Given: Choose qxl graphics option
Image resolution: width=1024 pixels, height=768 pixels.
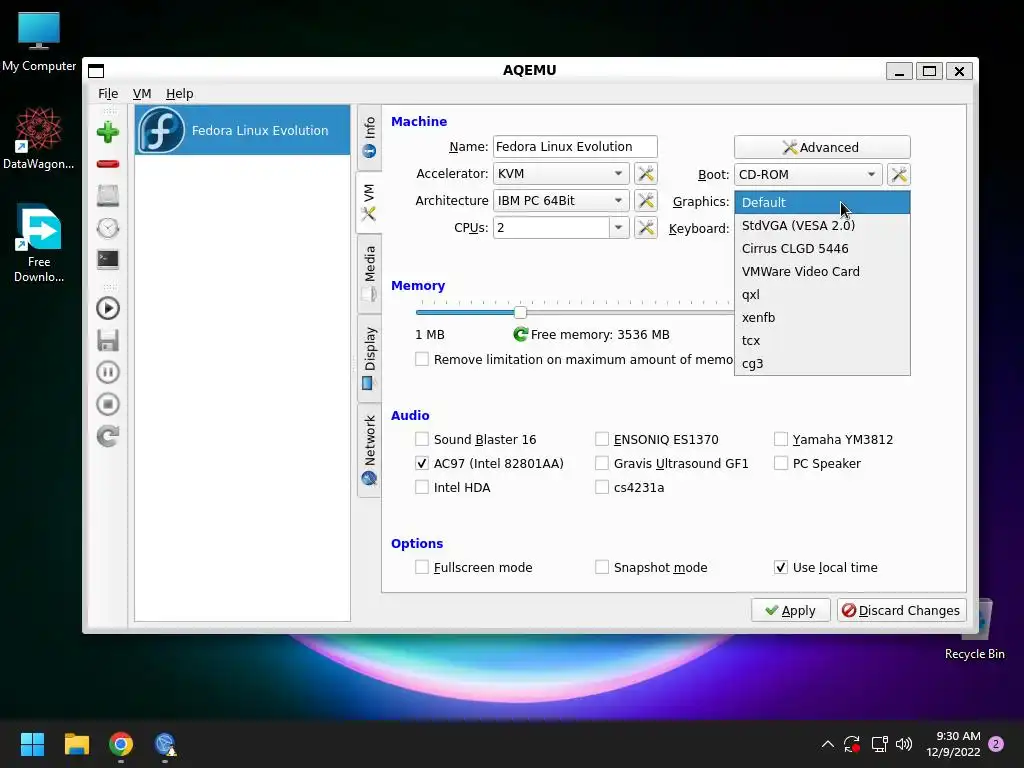Looking at the screenshot, I should [822, 295].
